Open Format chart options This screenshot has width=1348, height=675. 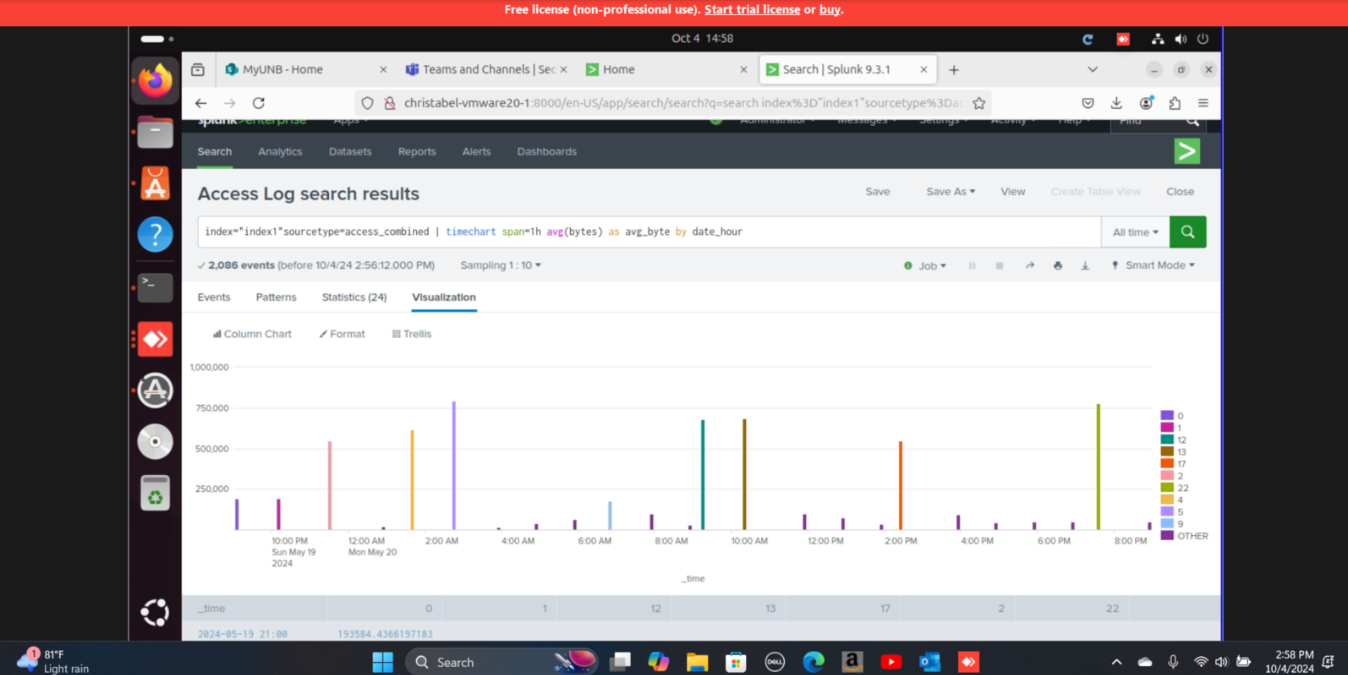click(x=342, y=334)
